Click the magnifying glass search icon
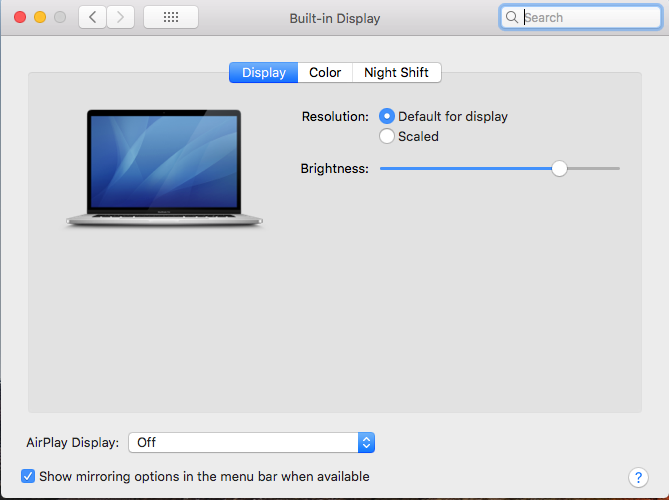Screen dimensions: 669x500 (512, 18)
